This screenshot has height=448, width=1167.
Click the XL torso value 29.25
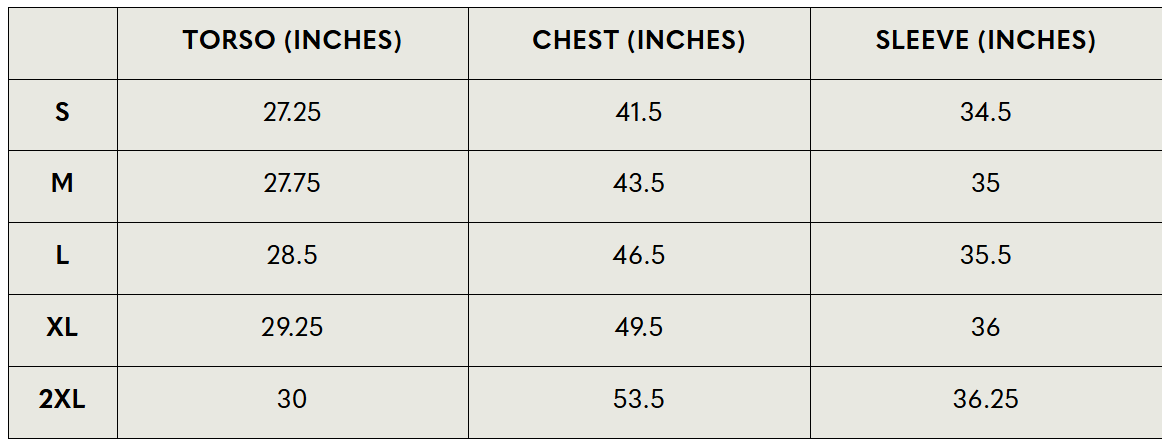[x=292, y=328]
